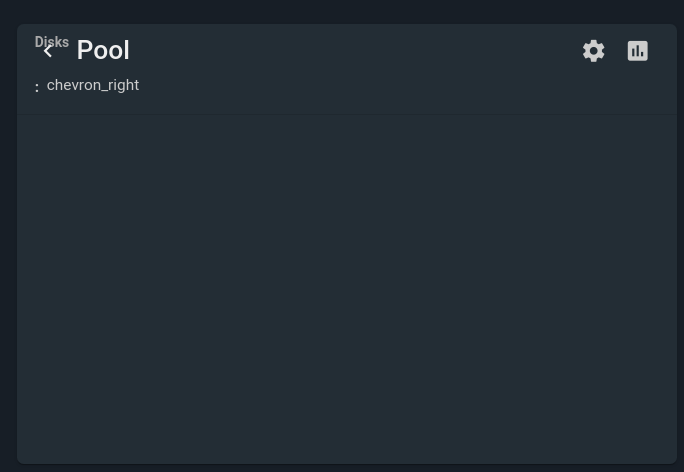The width and height of the screenshot is (684, 472).
Task: Return to previous view via chevron
Action: (x=48, y=51)
